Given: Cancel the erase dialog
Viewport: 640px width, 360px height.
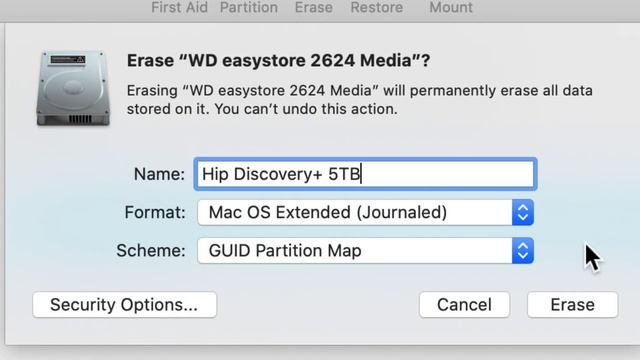Looking at the screenshot, I should pos(464,304).
